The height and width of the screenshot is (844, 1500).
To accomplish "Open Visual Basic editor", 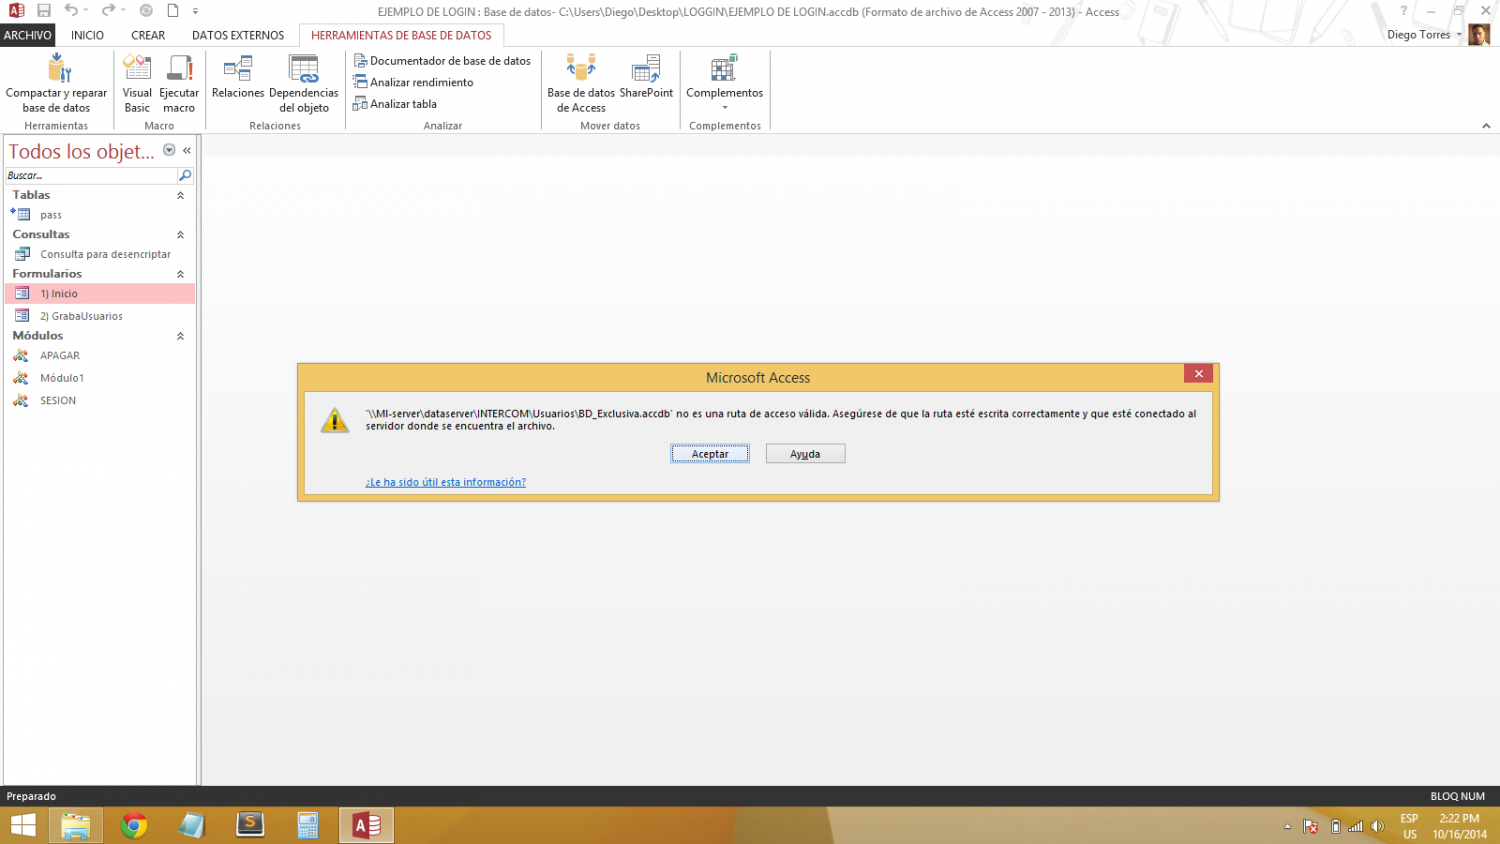I will tap(137, 84).
